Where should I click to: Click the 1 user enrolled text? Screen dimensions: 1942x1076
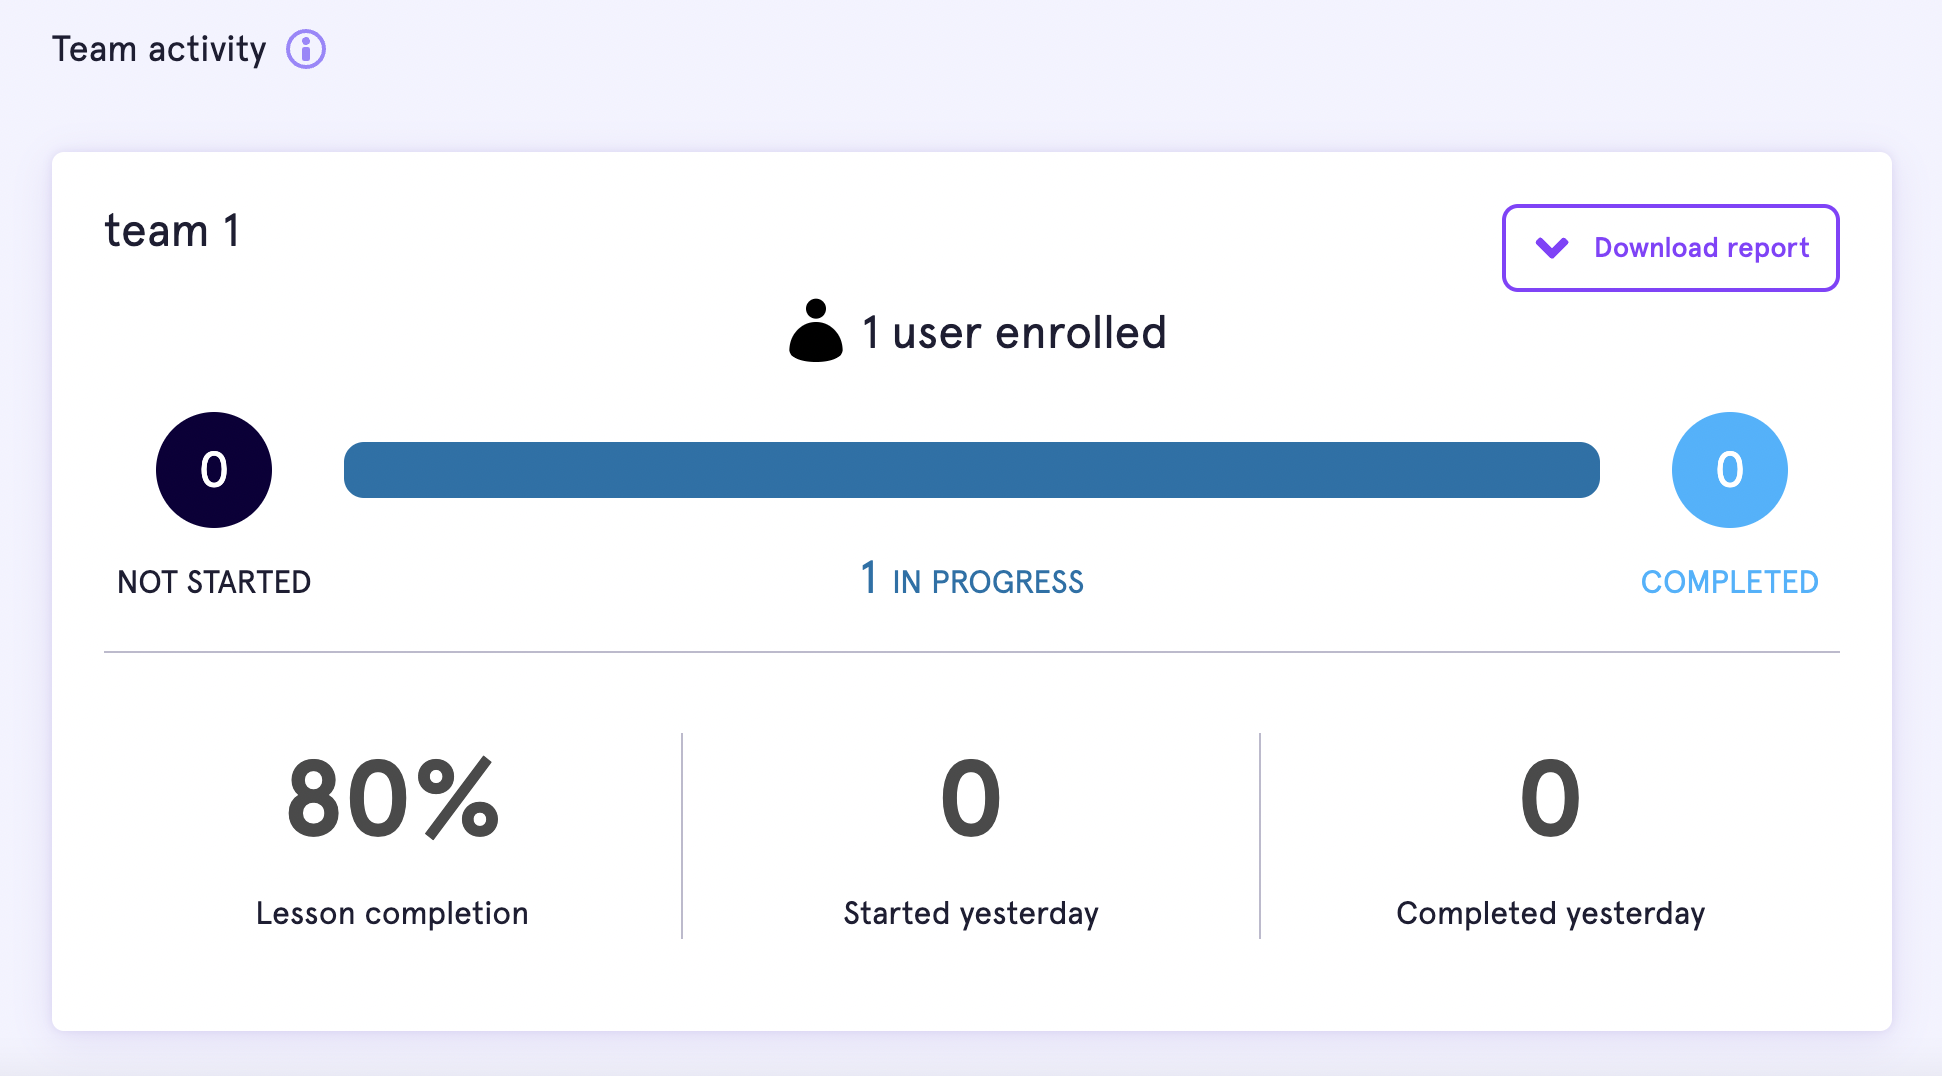(1014, 333)
